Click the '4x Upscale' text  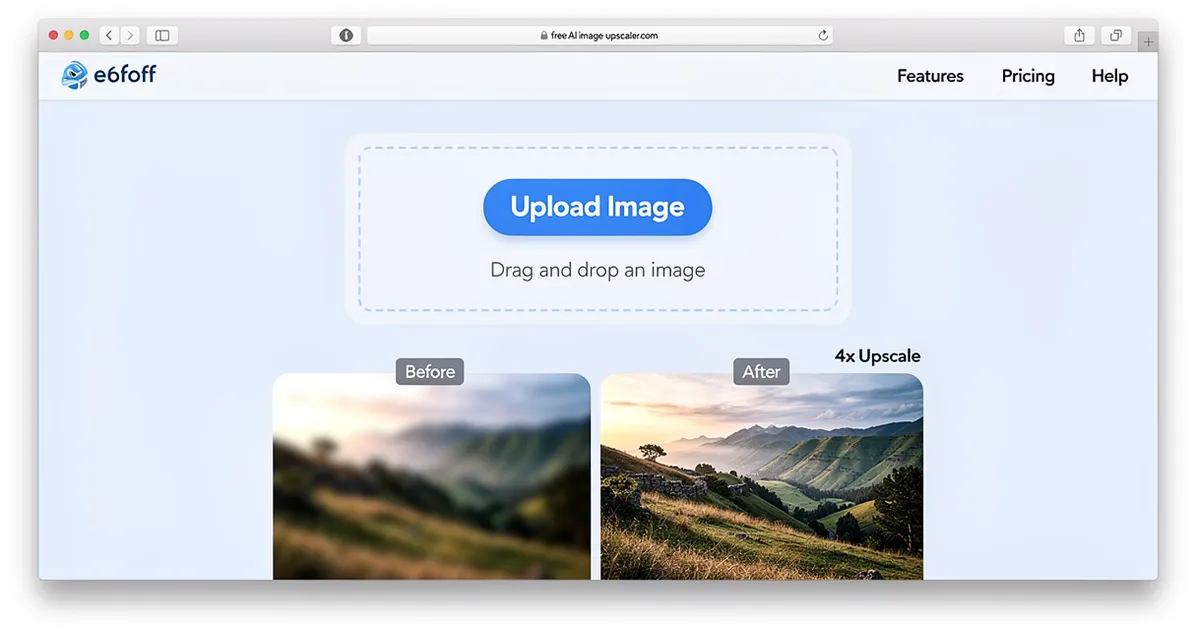pyautogui.click(x=877, y=356)
